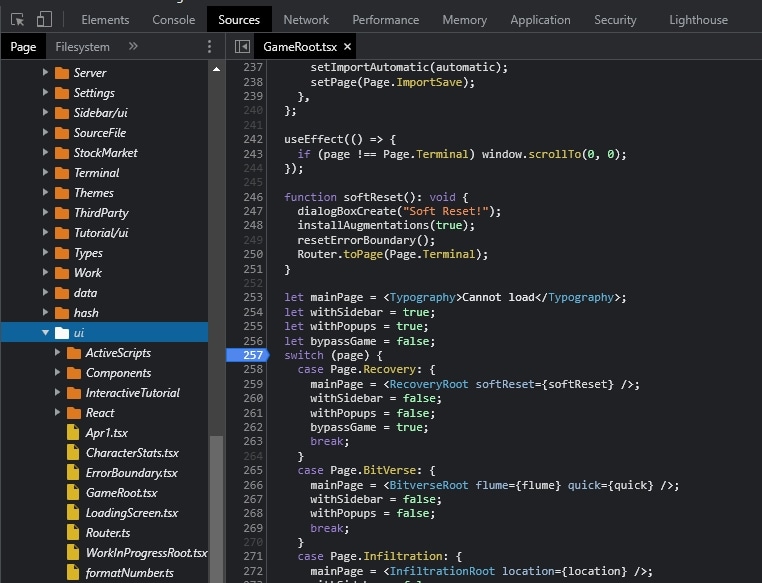Hide the navigator sidebar panel icon
Image resolution: width=762 pixels, height=583 pixels.
click(x=242, y=47)
